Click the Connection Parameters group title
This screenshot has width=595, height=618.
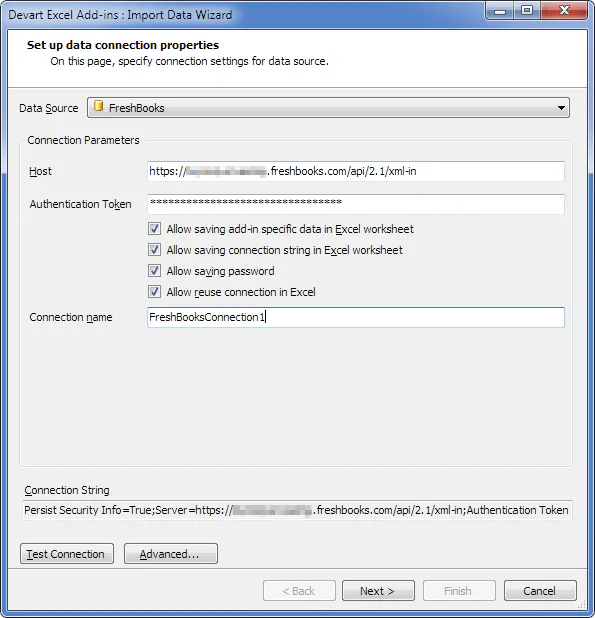[x=83, y=140]
